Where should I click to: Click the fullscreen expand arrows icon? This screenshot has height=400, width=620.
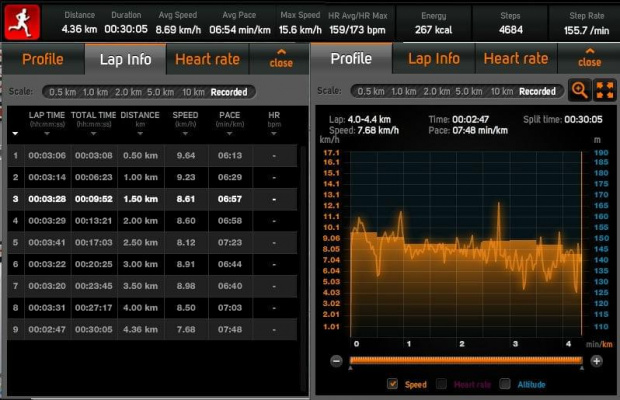pos(604,90)
